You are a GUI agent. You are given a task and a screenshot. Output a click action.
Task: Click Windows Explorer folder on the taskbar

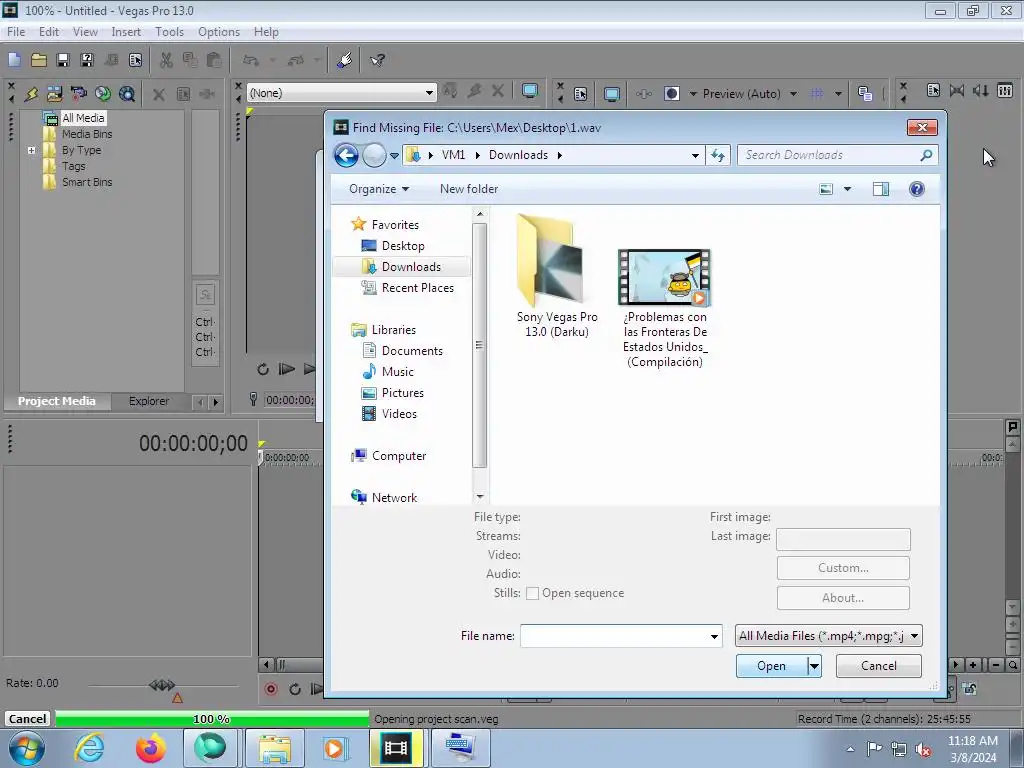click(x=275, y=748)
